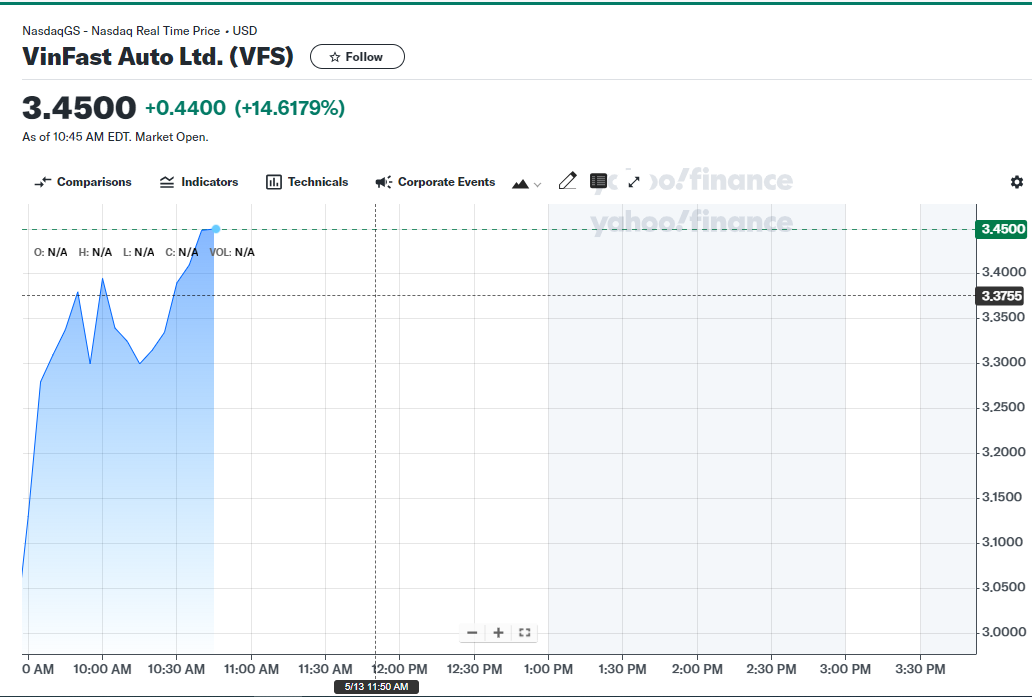Screen dimensions: 1032x697
Task: Select the pencil draw tool
Action: tap(567, 181)
